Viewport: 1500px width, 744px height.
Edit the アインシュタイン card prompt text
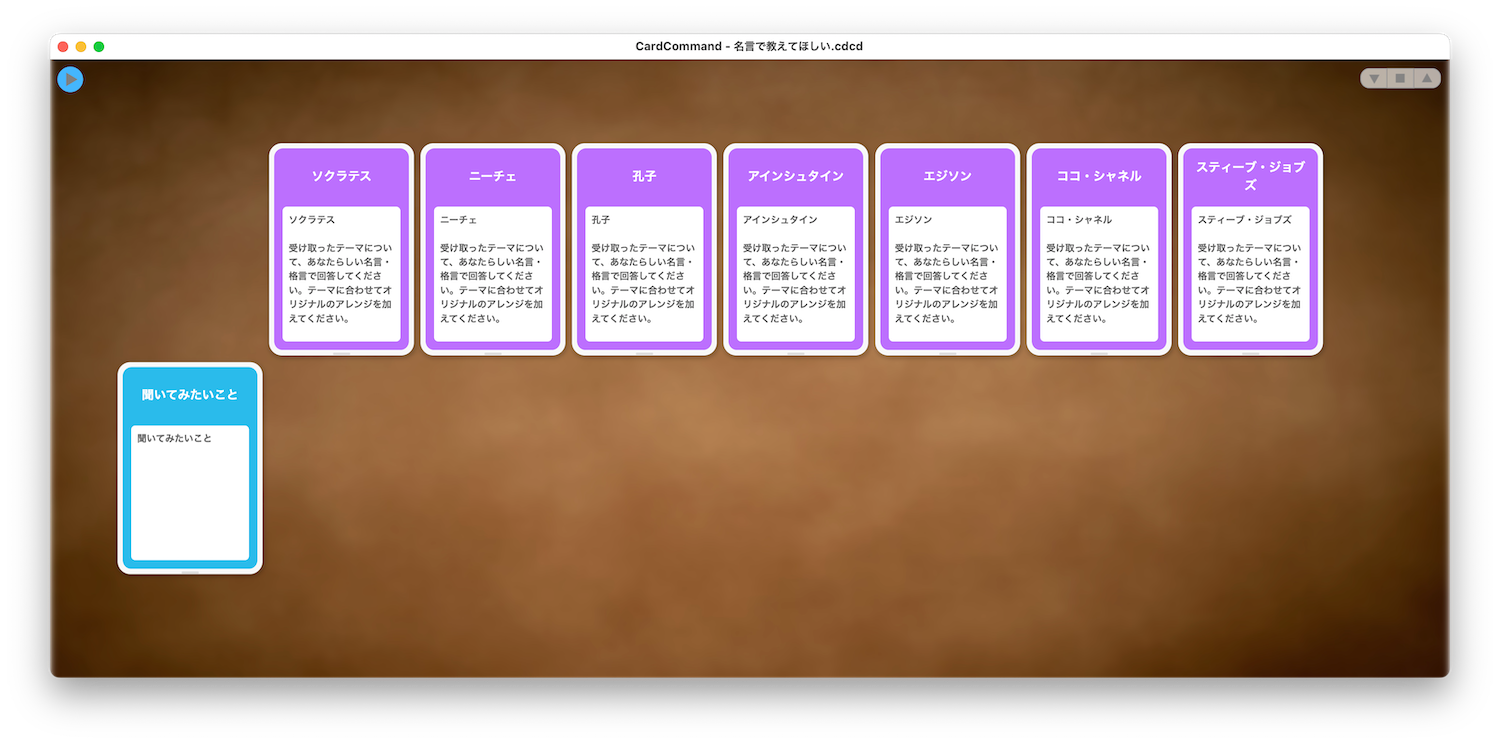pyautogui.click(x=796, y=274)
